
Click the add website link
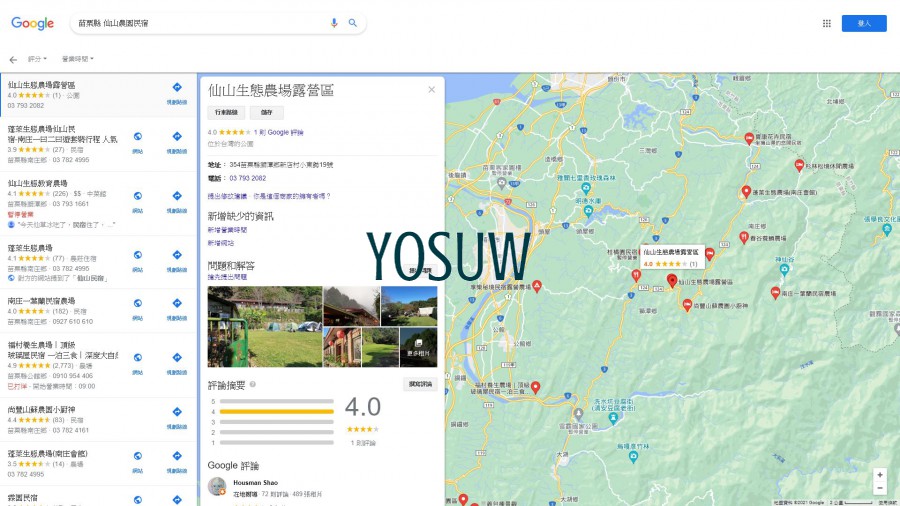coord(221,243)
